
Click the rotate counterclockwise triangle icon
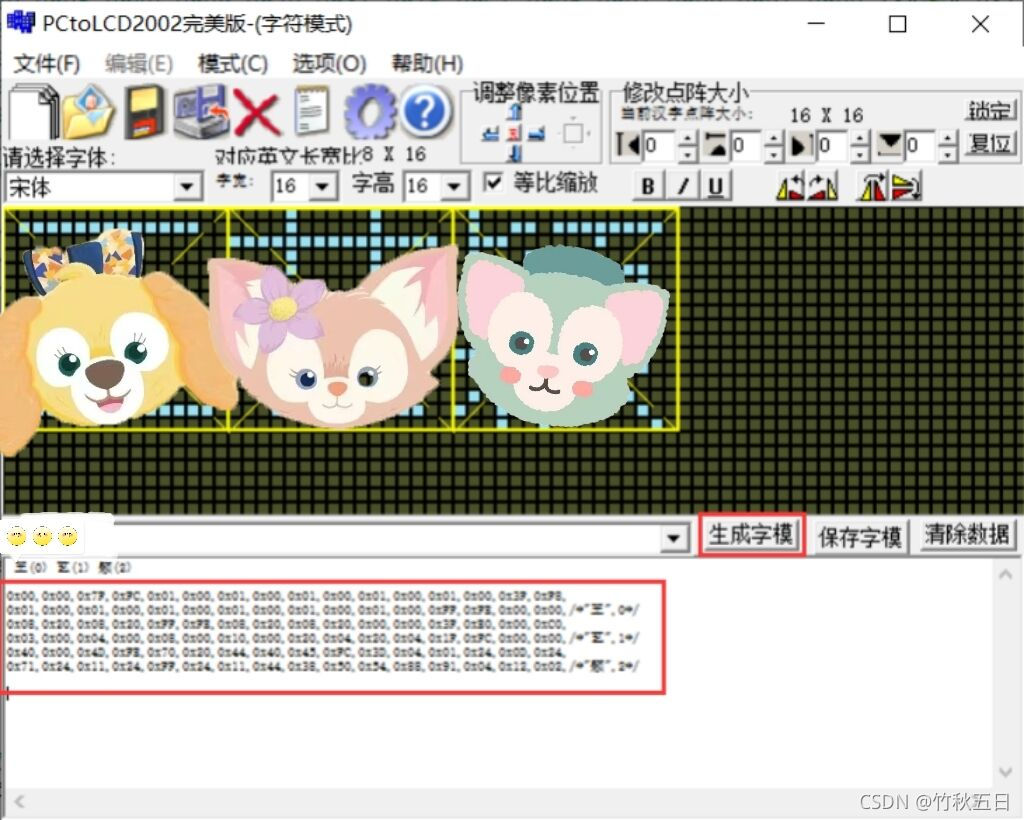[x=790, y=187]
